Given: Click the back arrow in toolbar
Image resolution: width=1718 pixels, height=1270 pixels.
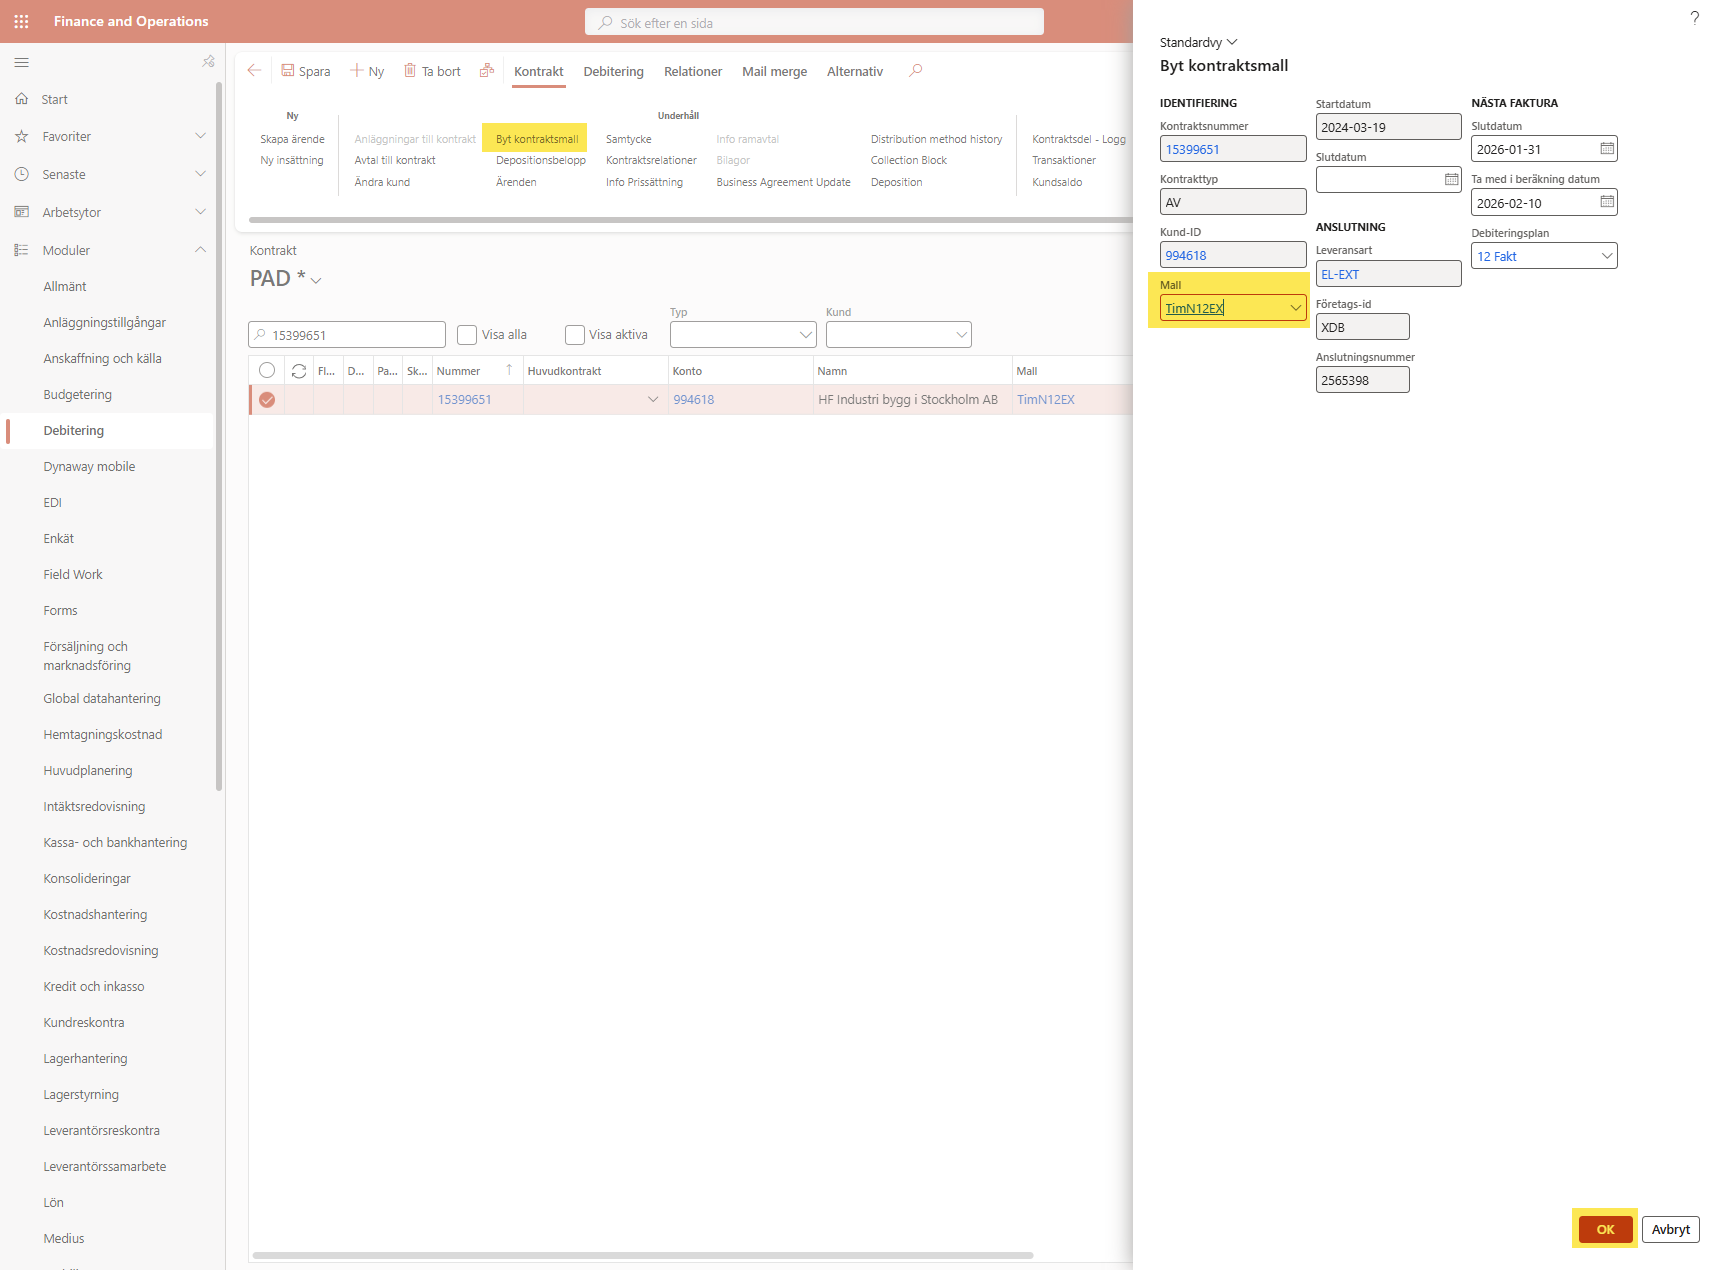Looking at the screenshot, I should click(x=254, y=71).
